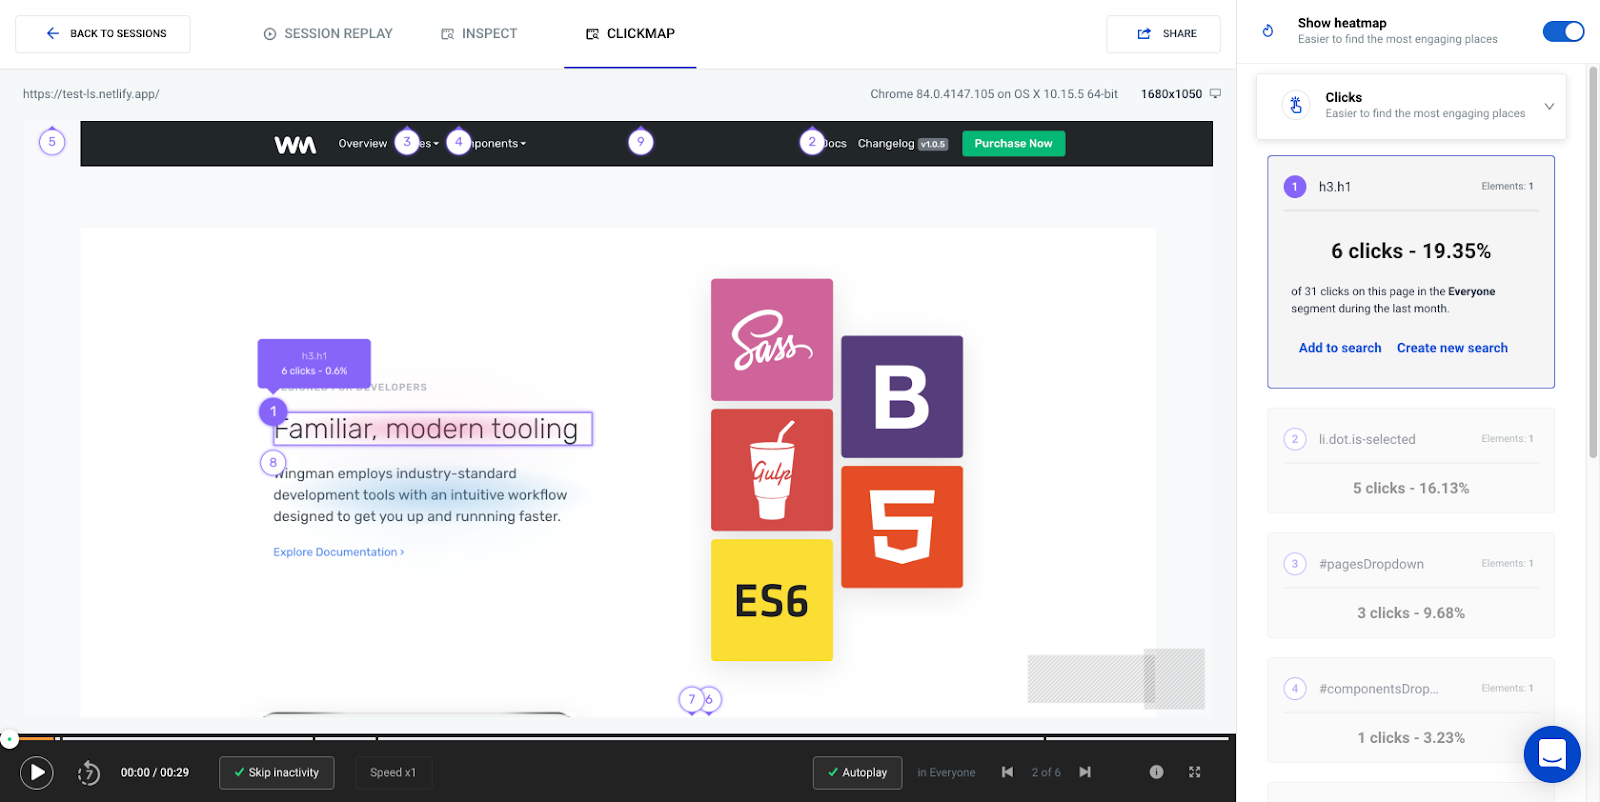The width and height of the screenshot is (1600, 802).
Task: Click the Familiar, modern tooling heading
Action: click(432, 429)
